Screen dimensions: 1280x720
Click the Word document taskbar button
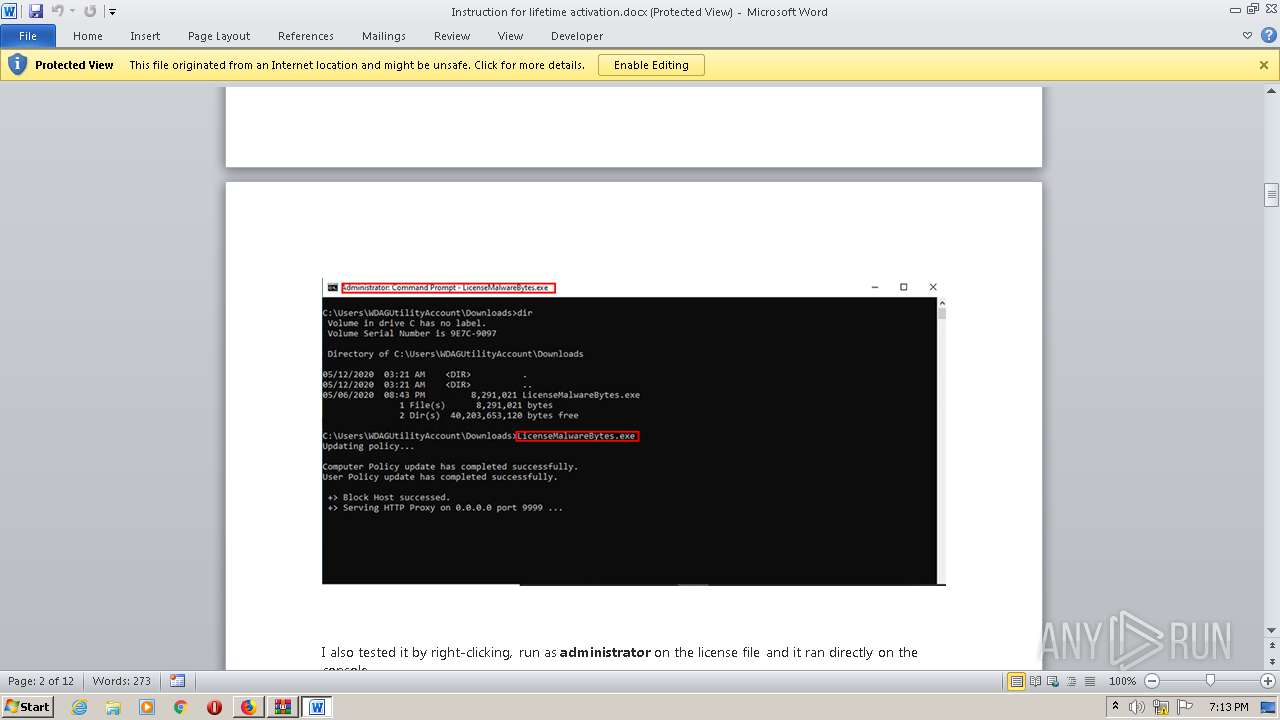[317, 707]
